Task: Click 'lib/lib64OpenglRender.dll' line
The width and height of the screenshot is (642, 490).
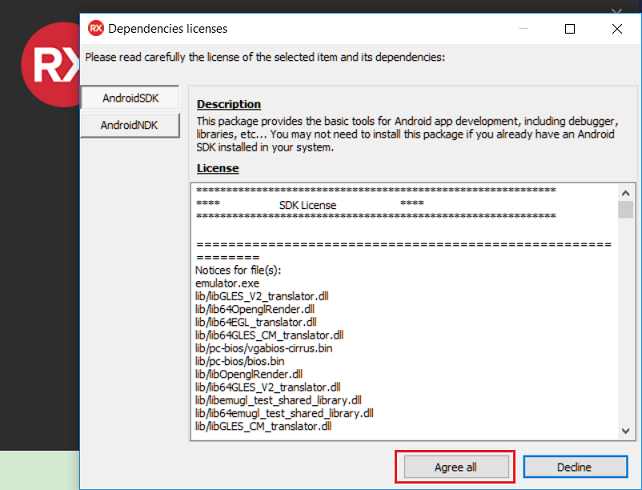Action: point(255,309)
